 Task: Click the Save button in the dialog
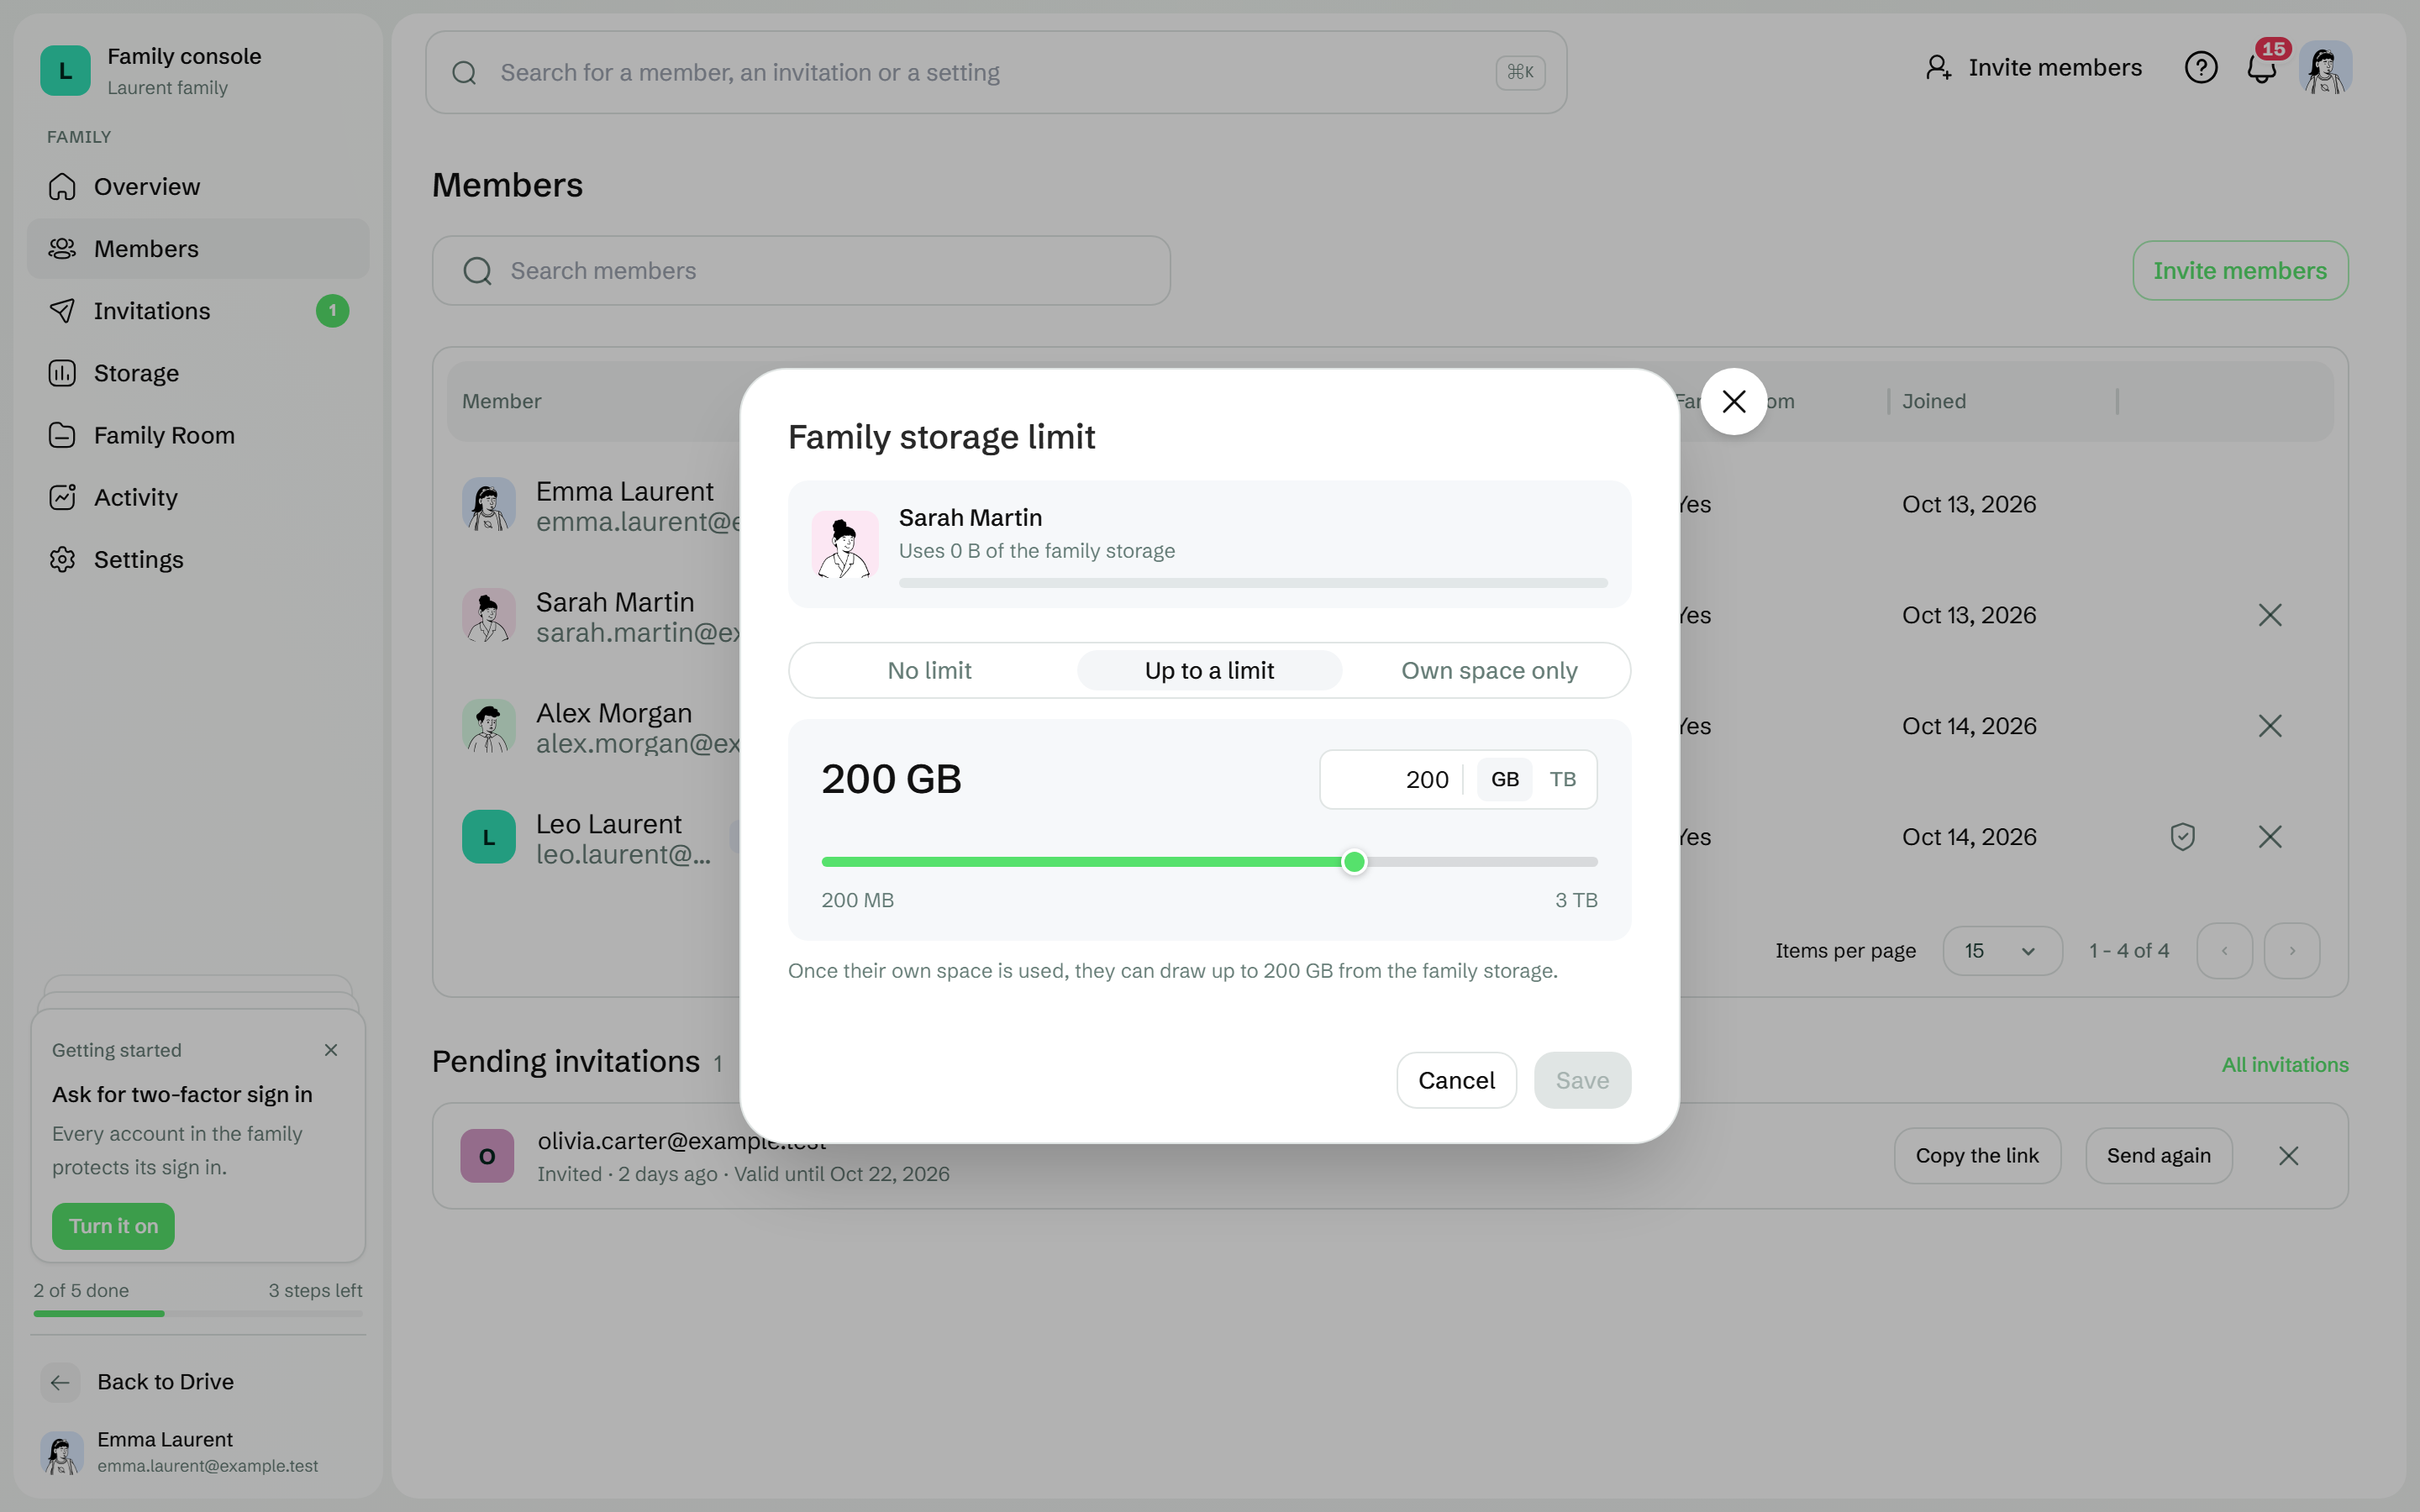pos(1582,1080)
